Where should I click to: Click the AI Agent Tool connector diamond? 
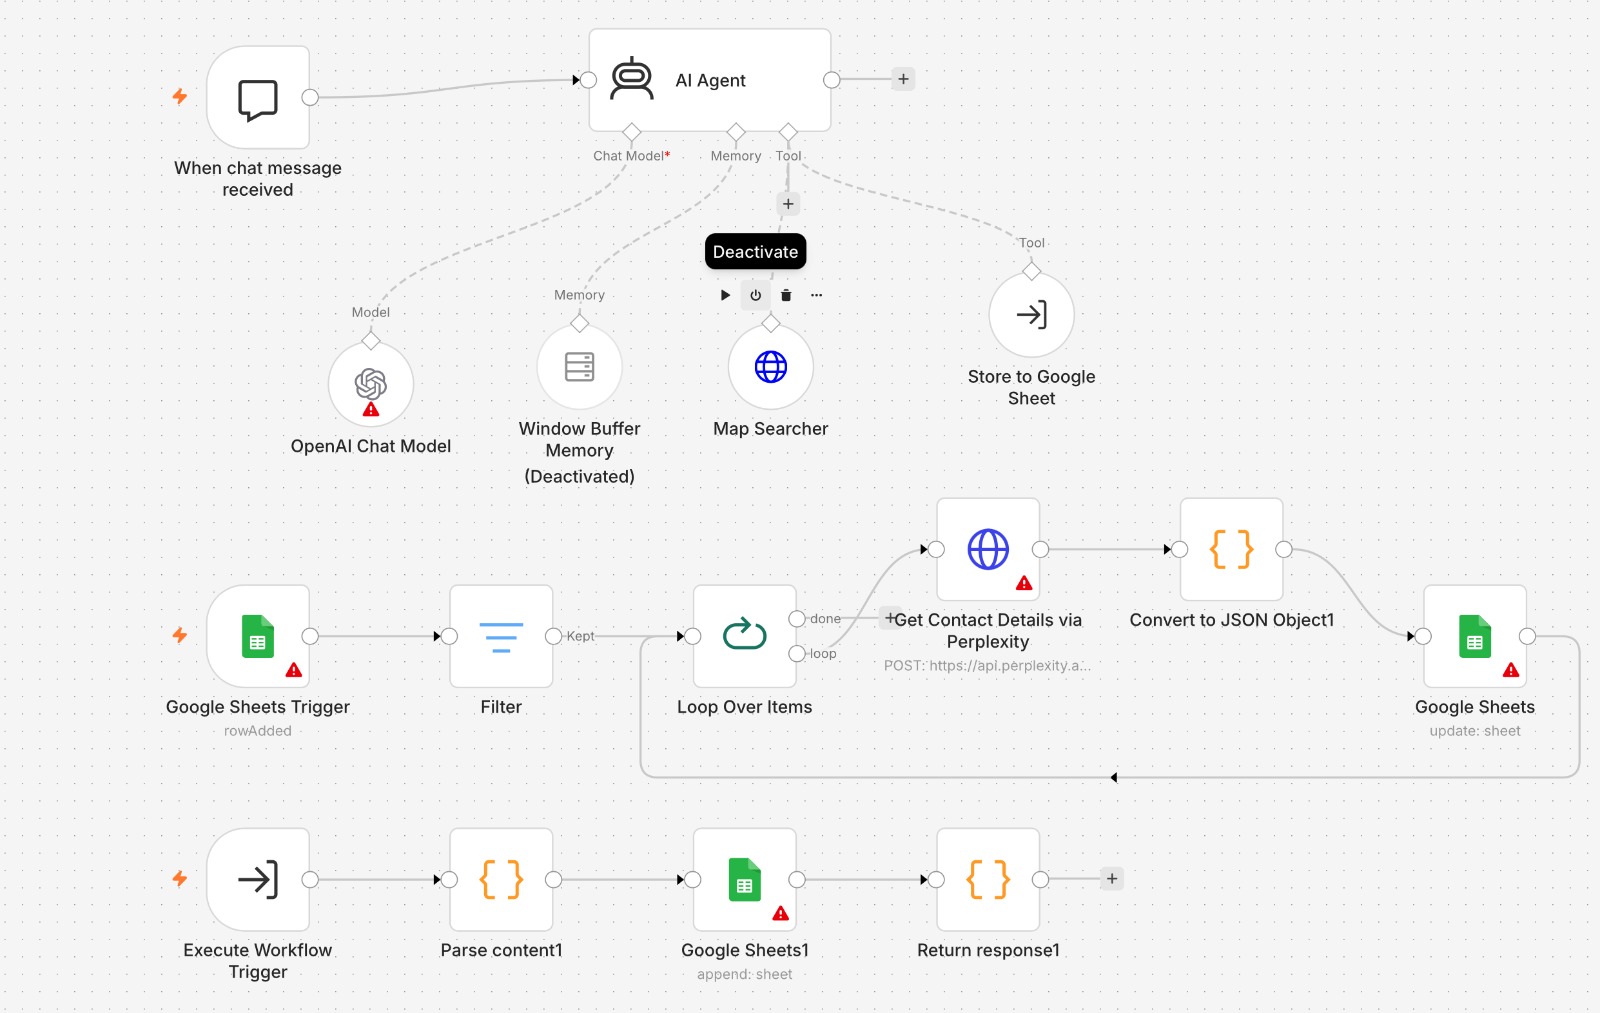pos(788,132)
